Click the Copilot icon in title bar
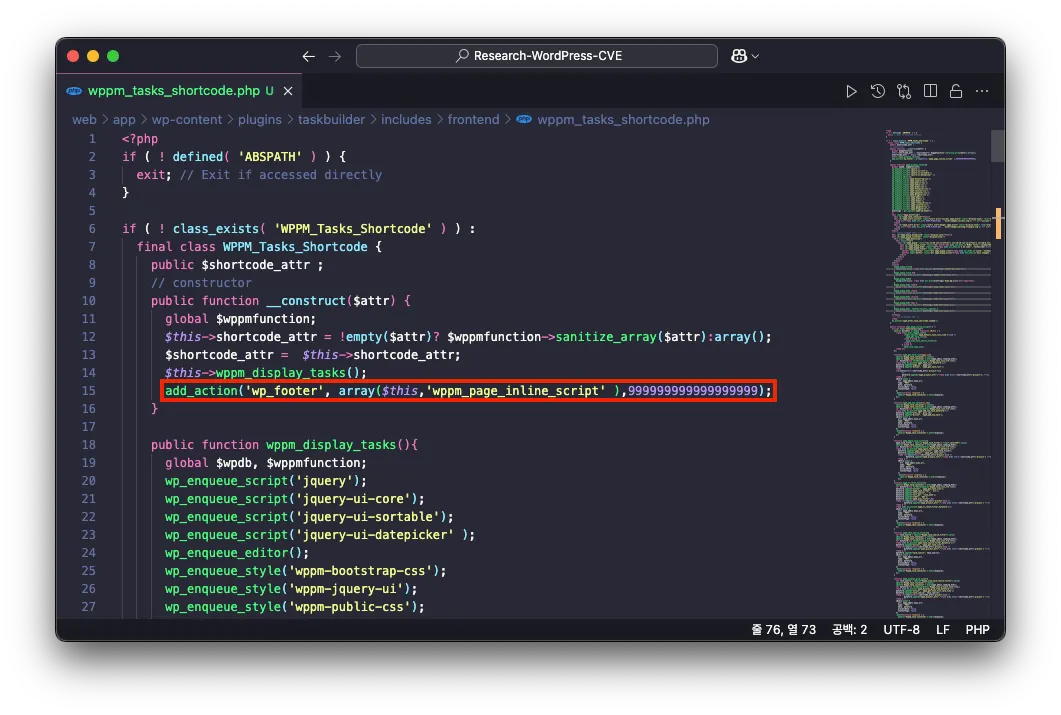This screenshot has width=1061, height=715. pyautogui.click(x=739, y=56)
